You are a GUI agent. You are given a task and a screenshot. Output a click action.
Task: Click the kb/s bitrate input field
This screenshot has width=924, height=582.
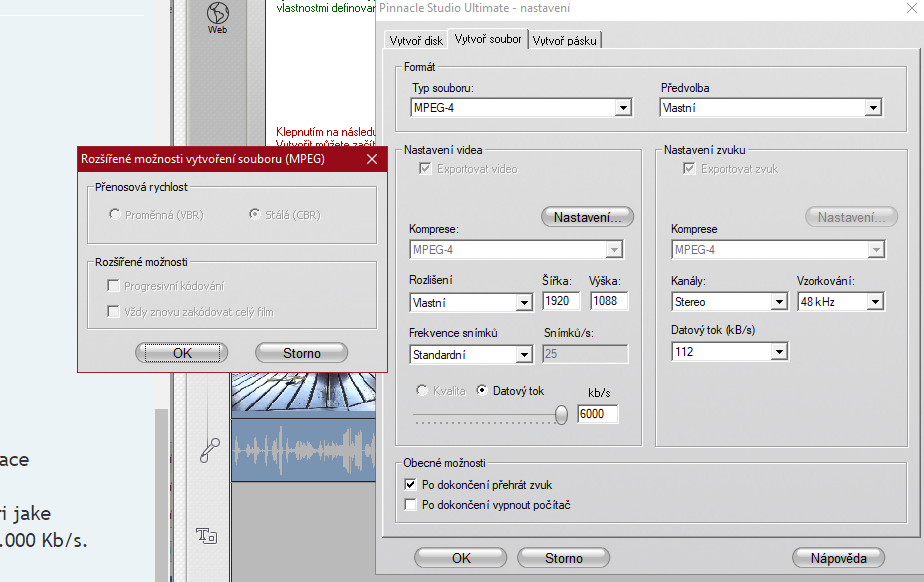point(596,414)
